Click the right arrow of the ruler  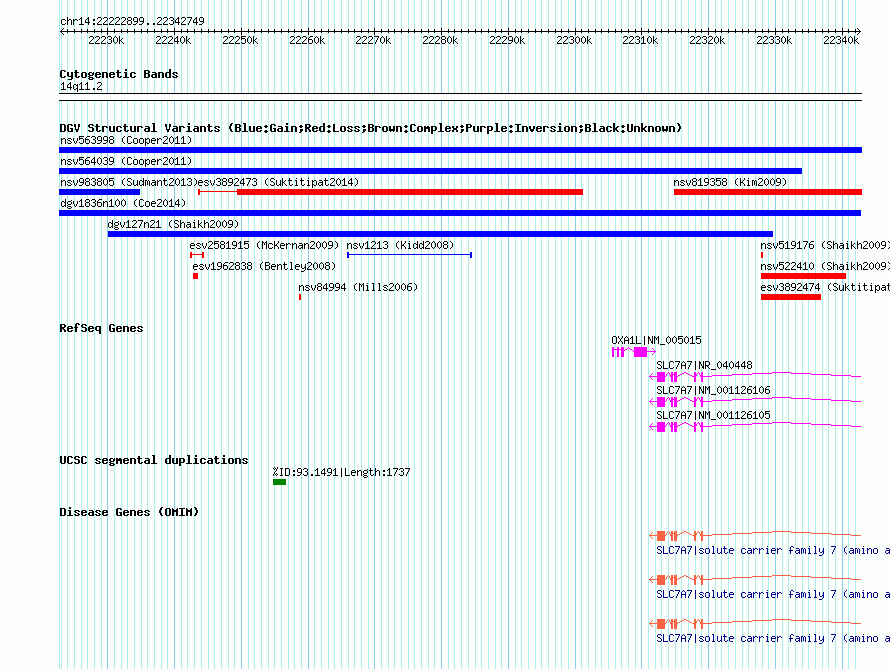[x=859, y=32]
